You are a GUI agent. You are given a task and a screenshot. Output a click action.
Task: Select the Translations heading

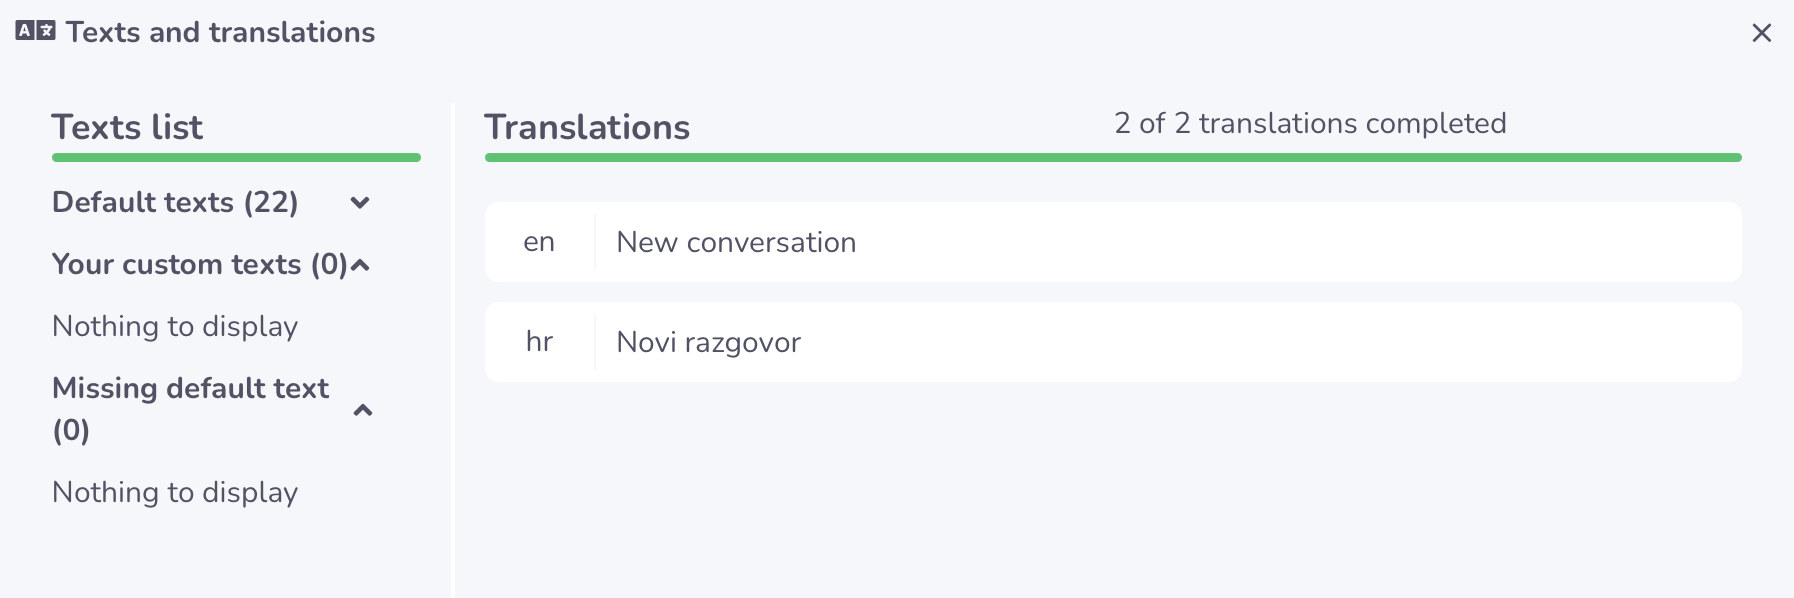[587, 127]
